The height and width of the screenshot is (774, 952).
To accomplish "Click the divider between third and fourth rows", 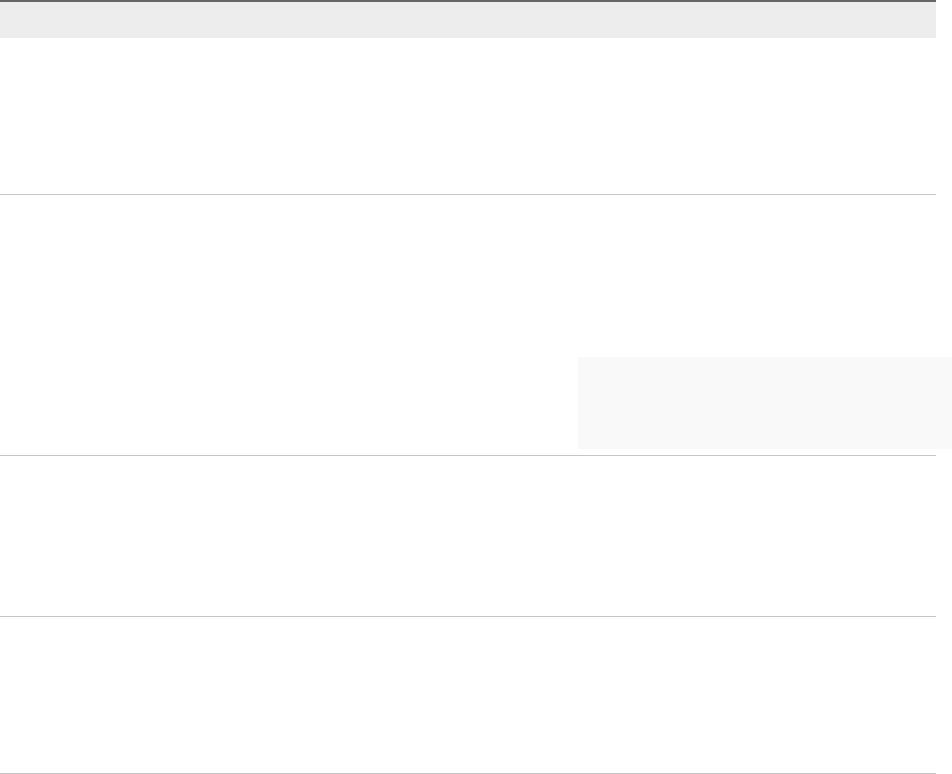I will point(468,617).
